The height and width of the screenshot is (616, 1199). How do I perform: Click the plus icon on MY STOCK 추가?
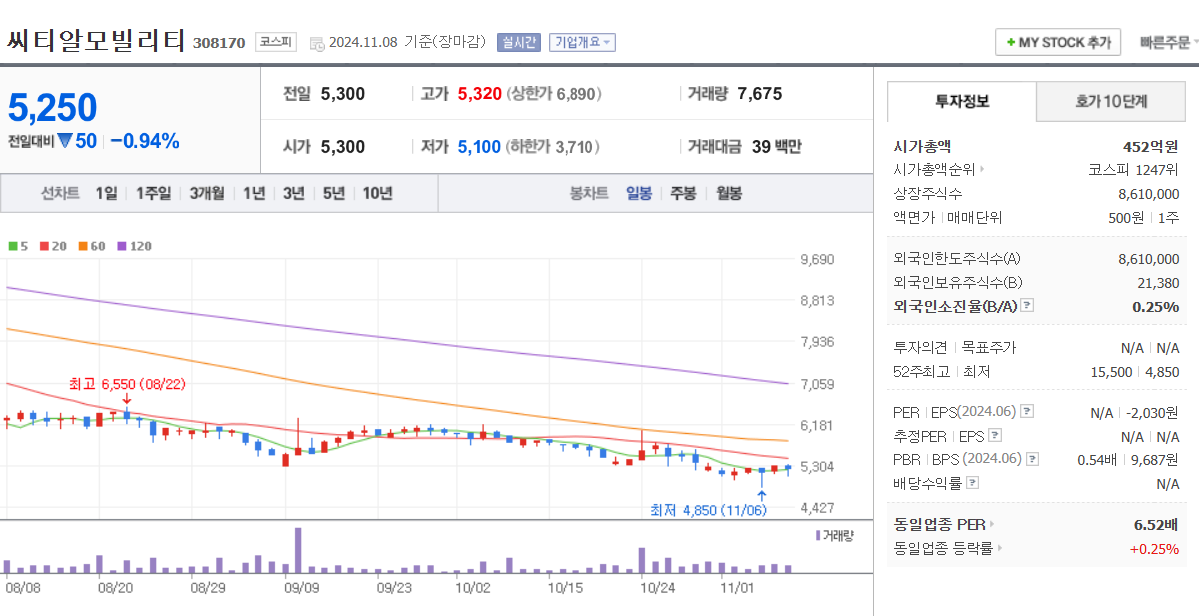point(1011,43)
